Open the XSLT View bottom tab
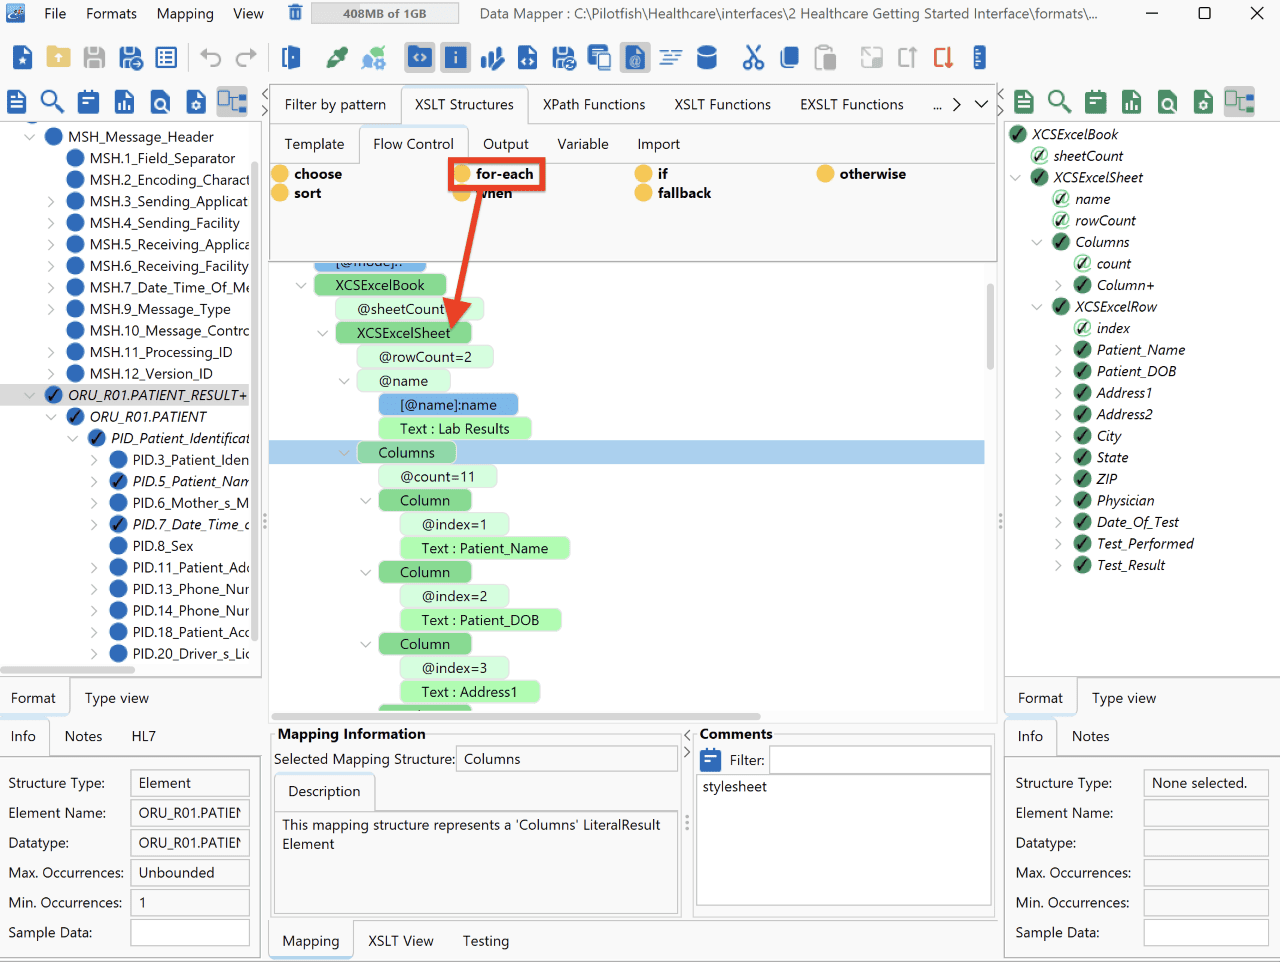The height and width of the screenshot is (962, 1280). (x=401, y=941)
